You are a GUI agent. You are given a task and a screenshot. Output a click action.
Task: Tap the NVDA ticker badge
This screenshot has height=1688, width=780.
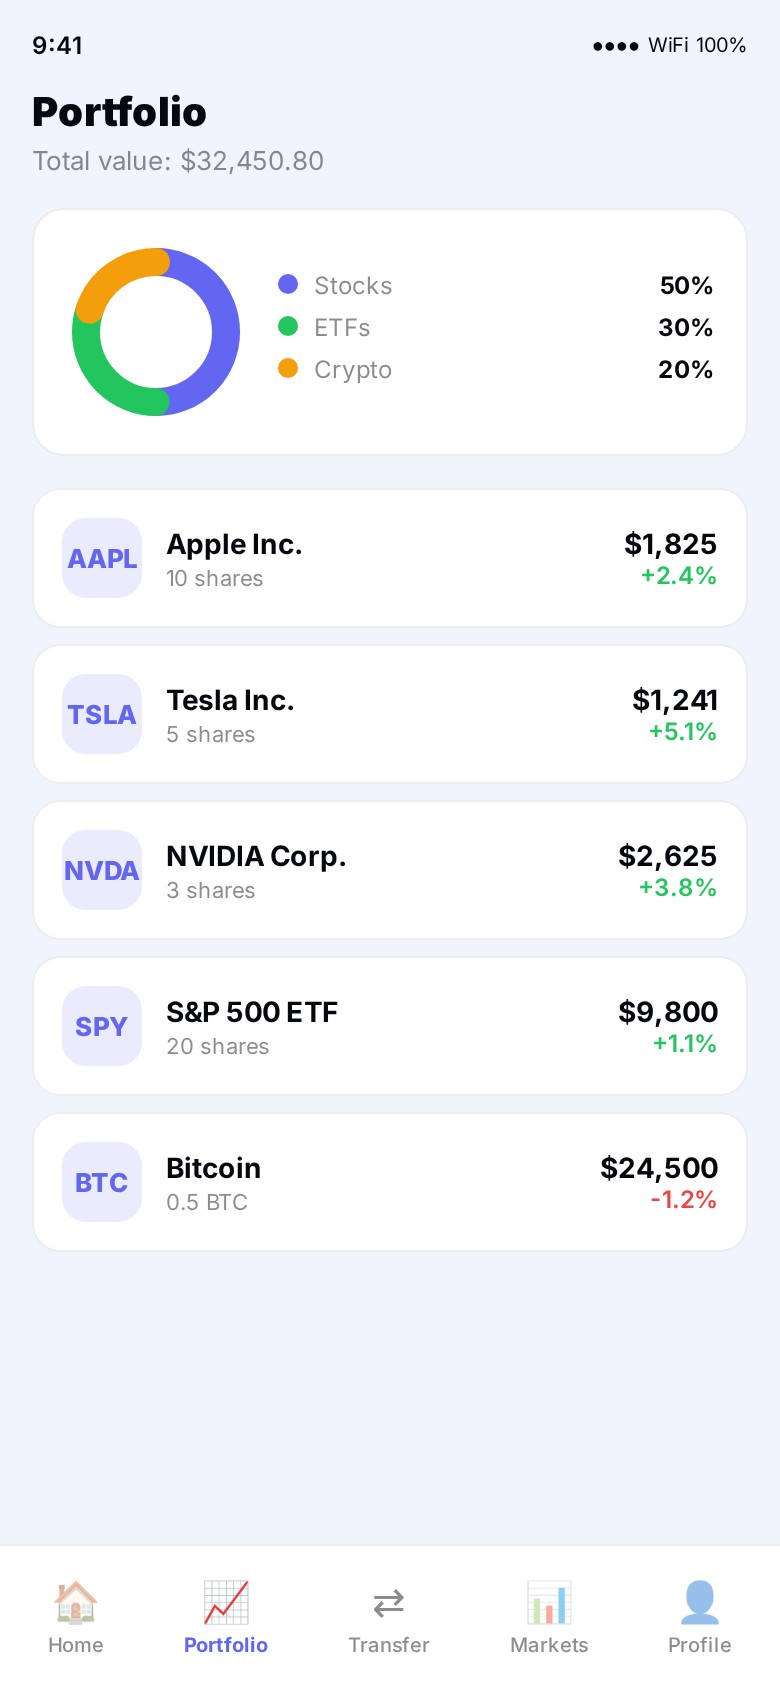pos(102,870)
